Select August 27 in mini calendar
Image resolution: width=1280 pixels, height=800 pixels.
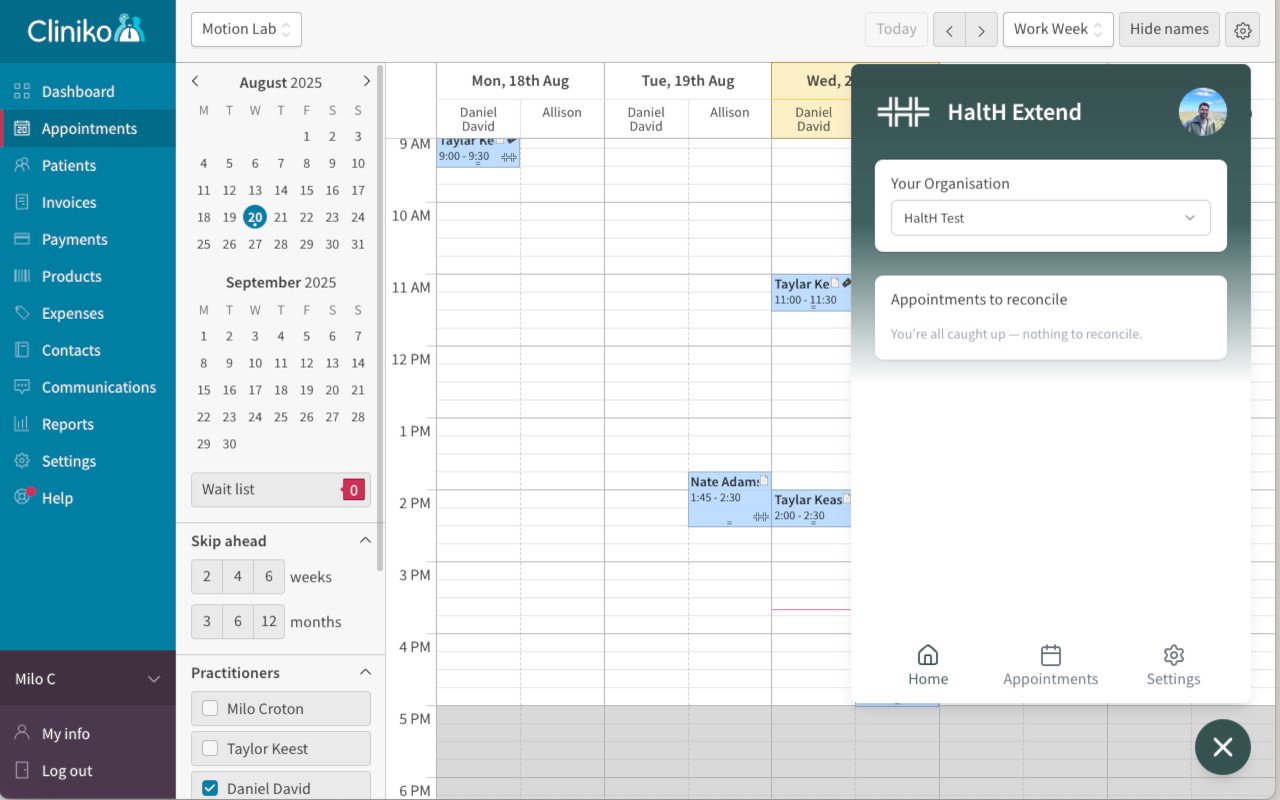tap(255, 244)
